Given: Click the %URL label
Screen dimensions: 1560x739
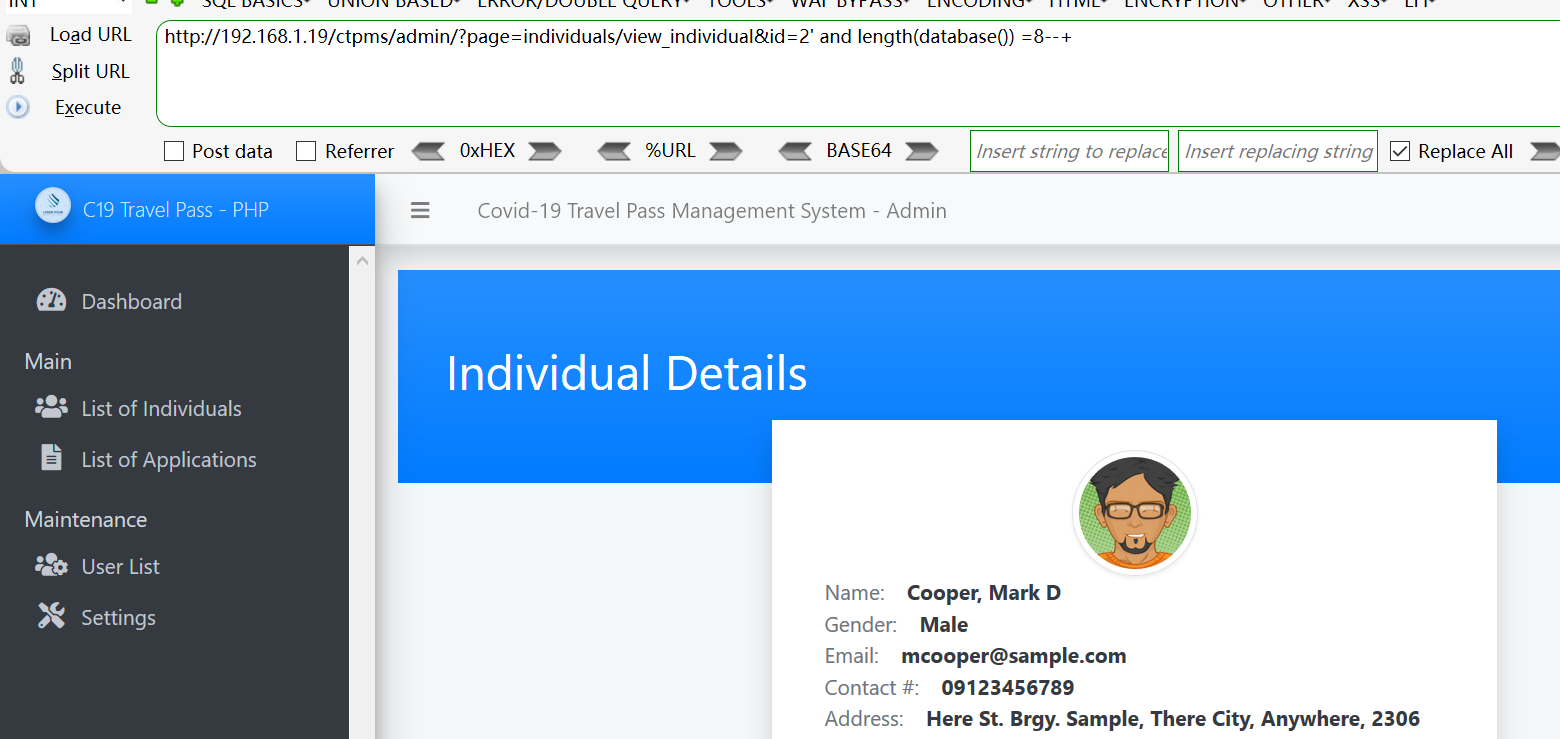Looking at the screenshot, I should coord(670,151).
